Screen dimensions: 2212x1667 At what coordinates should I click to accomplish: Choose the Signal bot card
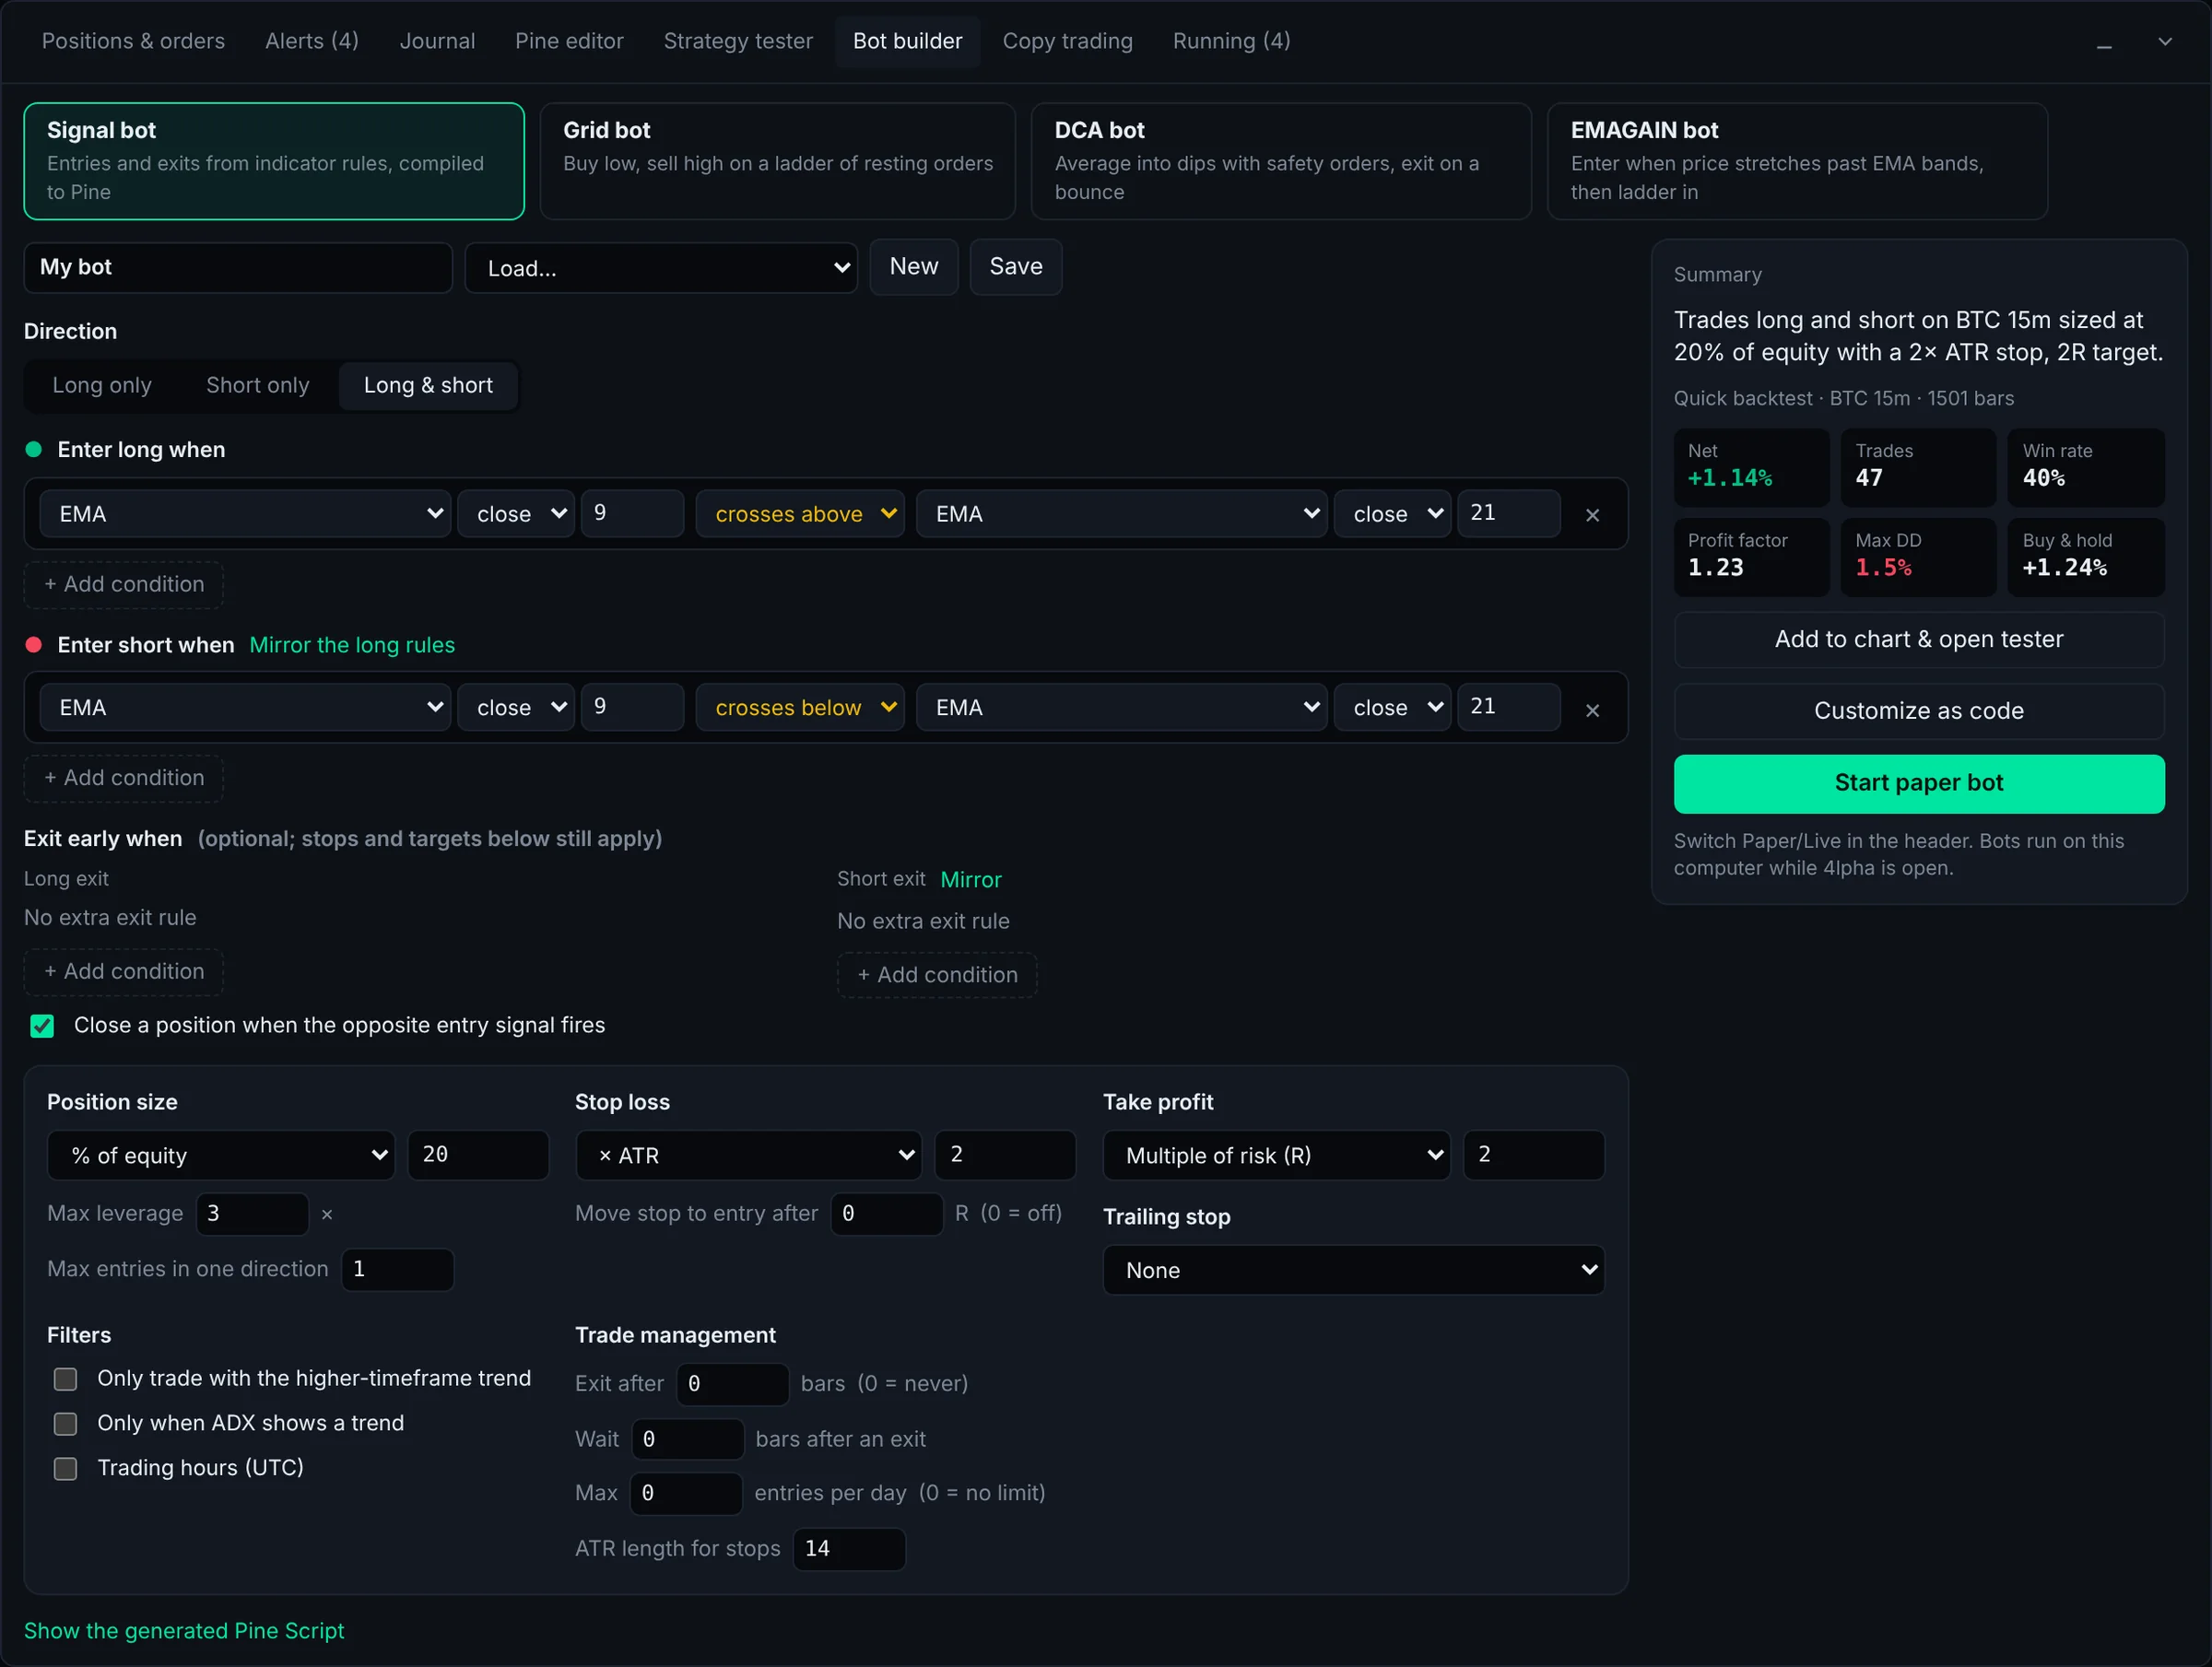274,161
